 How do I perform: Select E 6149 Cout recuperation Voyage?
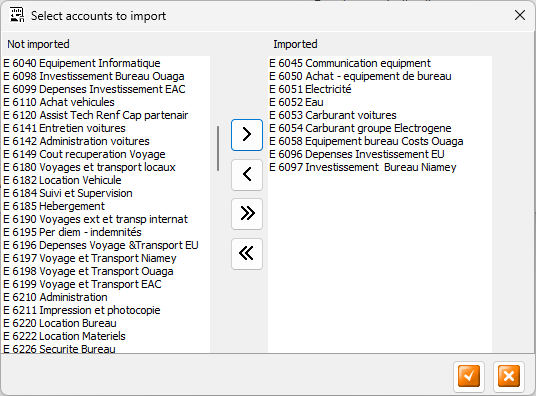point(106,154)
